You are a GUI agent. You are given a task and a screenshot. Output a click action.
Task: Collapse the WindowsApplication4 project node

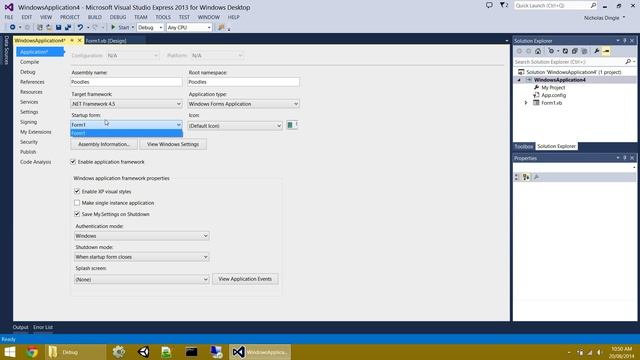(x=519, y=80)
